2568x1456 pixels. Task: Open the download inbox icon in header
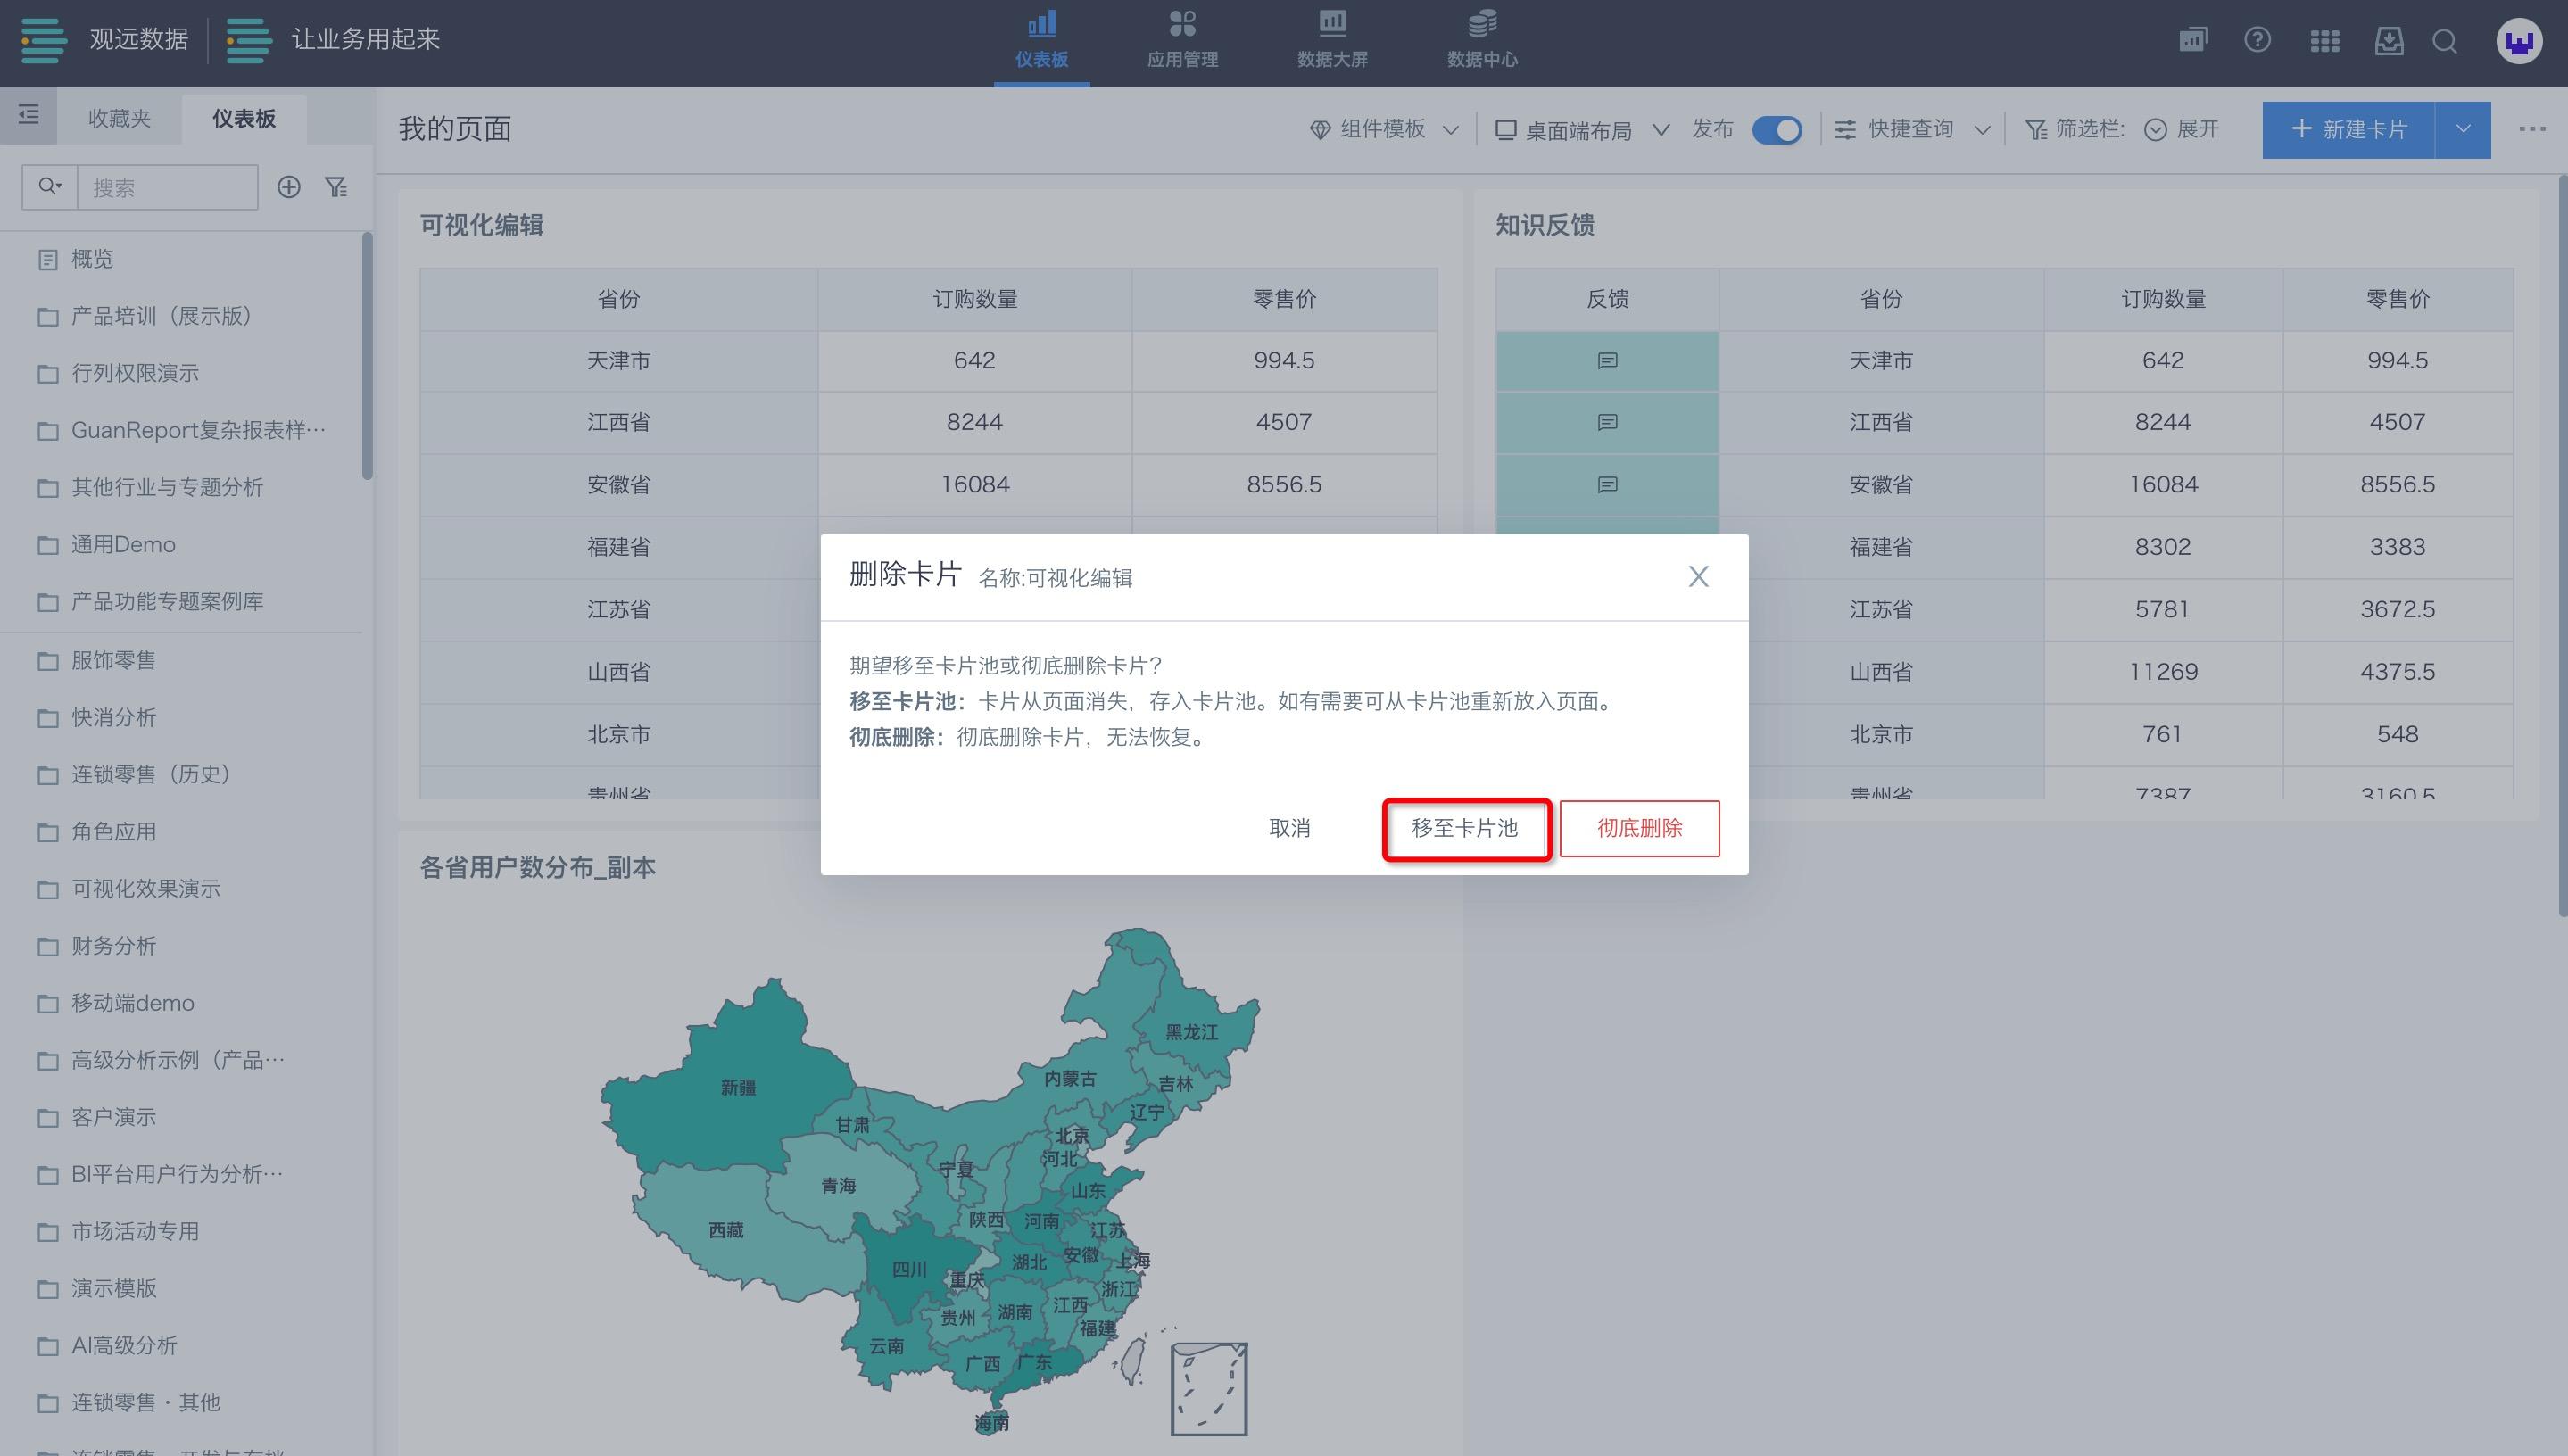click(2388, 41)
